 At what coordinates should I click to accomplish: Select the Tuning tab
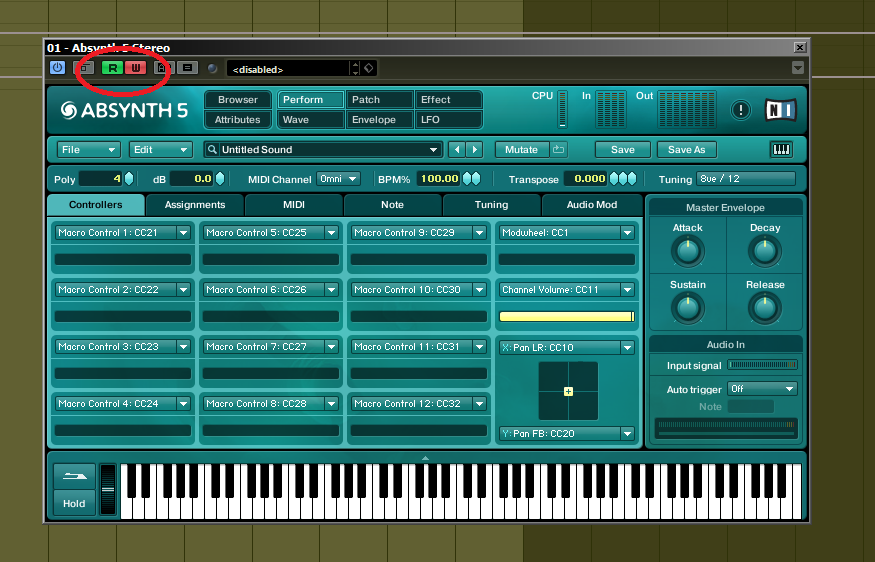point(491,205)
